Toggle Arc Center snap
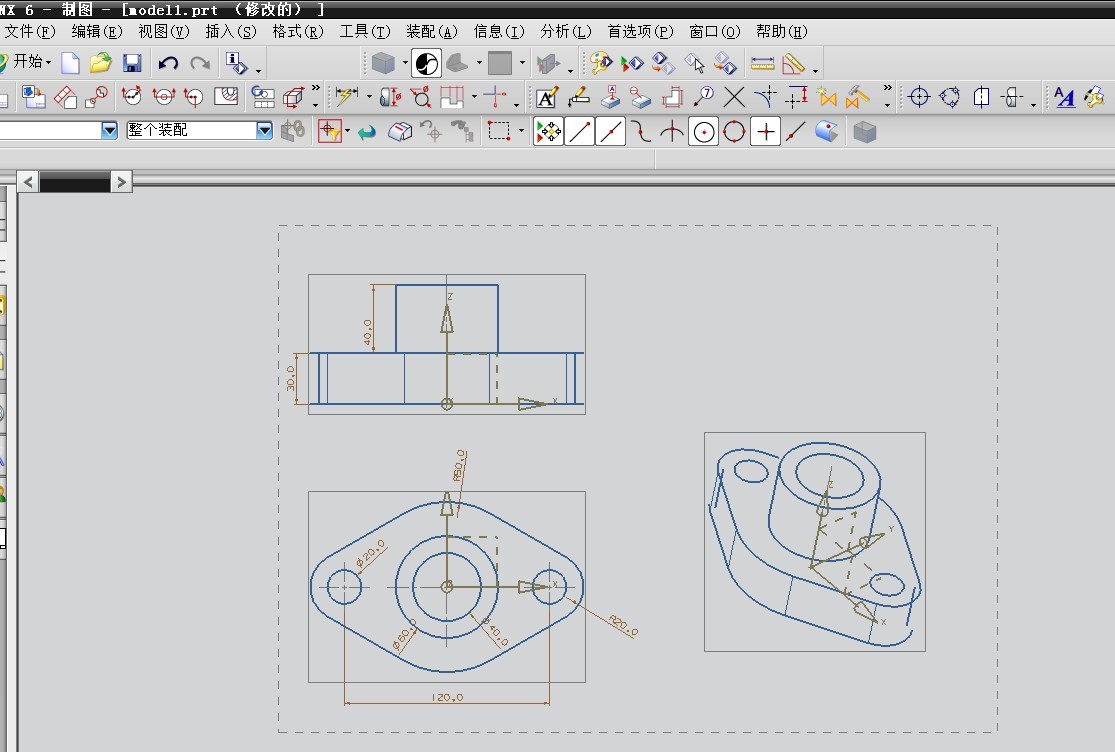The image size is (1115, 752). point(703,132)
